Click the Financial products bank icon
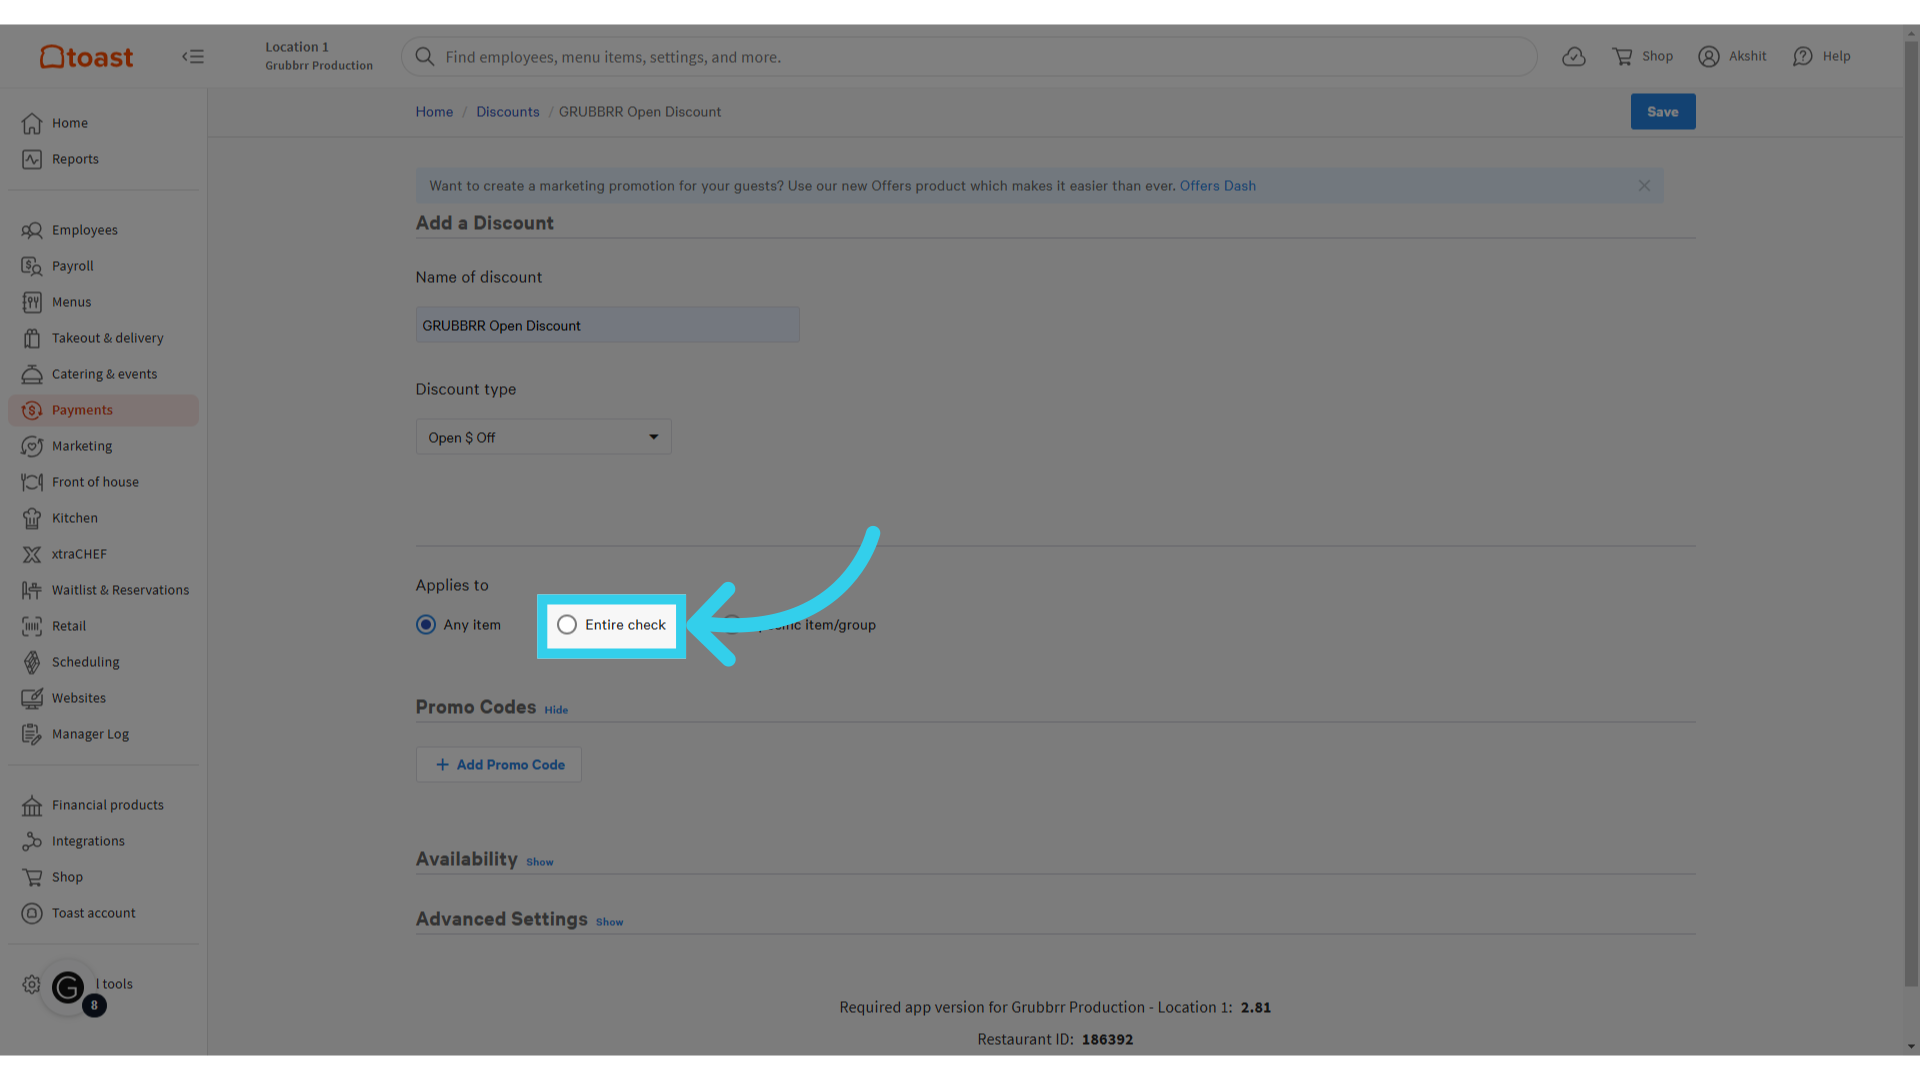The width and height of the screenshot is (1920, 1080). point(32,805)
